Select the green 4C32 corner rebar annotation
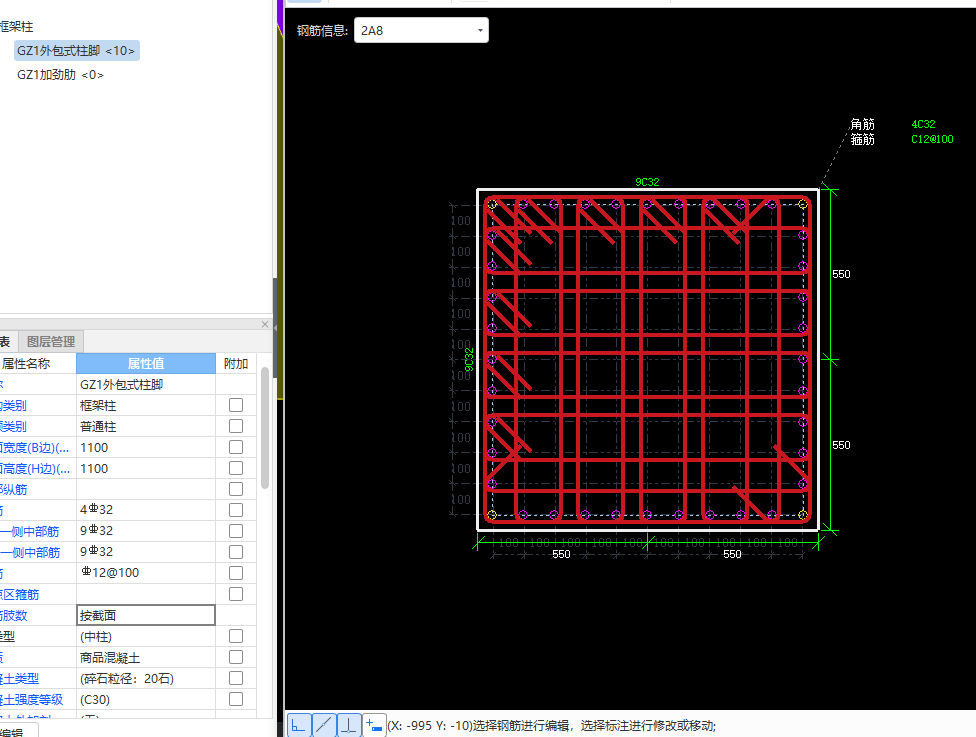The height and width of the screenshot is (737, 976). tap(923, 124)
